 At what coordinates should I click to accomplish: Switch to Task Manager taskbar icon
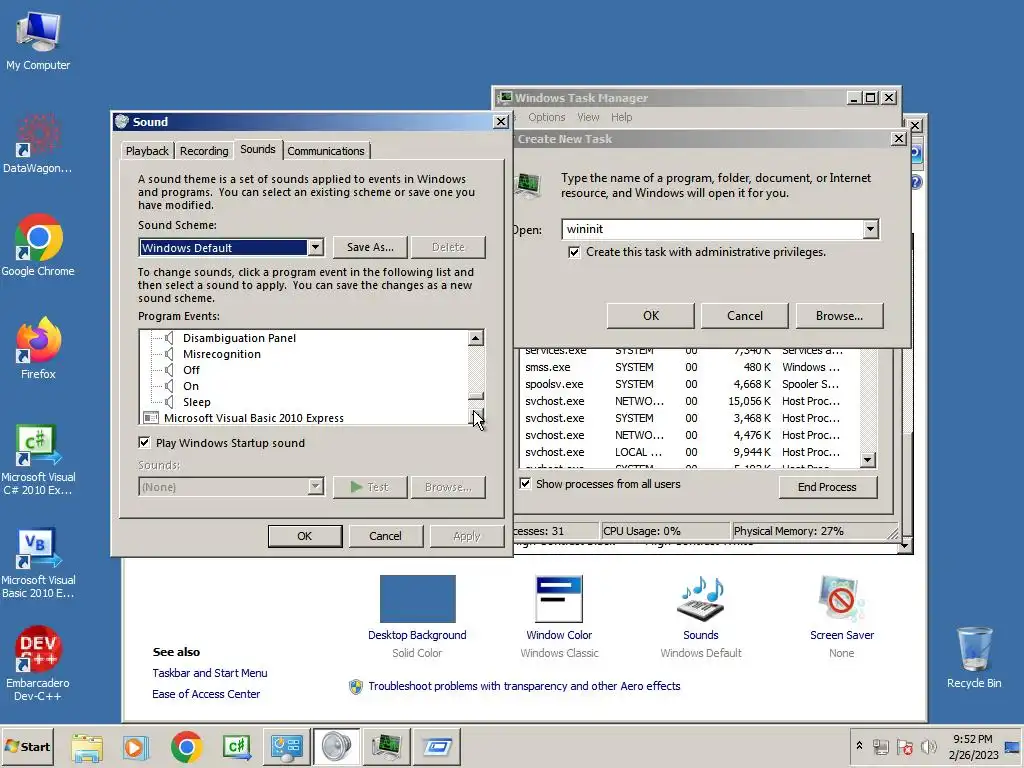(x=387, y=746)
